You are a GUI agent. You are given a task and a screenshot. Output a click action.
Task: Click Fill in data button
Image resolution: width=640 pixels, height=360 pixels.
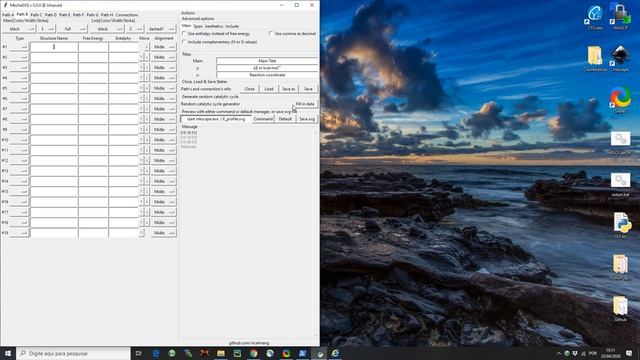[305, 104]
